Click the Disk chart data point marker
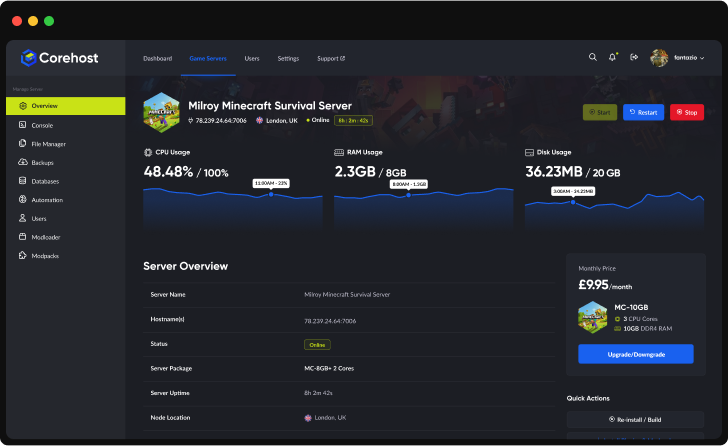The width and height of the screenshot is (728, 446). click(x=573, y=202)
